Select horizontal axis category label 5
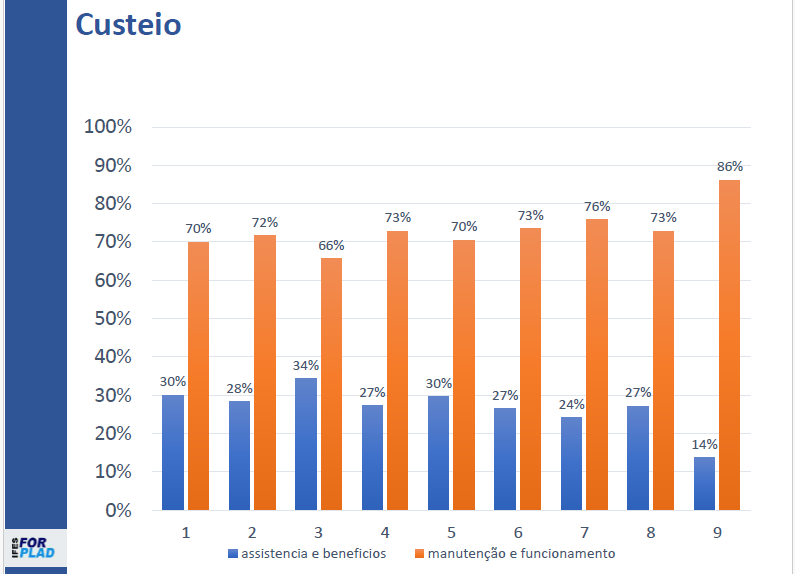The height and width of the screenshot is (574, 795). [451, 533]
